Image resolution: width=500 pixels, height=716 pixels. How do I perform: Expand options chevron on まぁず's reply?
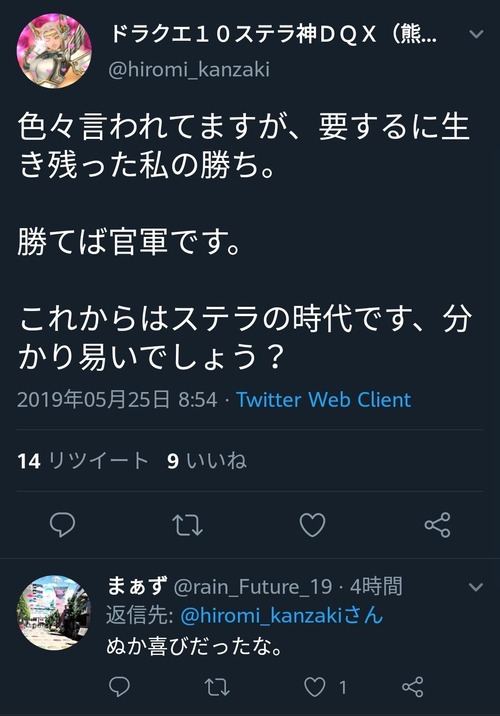tap(476, 587)
